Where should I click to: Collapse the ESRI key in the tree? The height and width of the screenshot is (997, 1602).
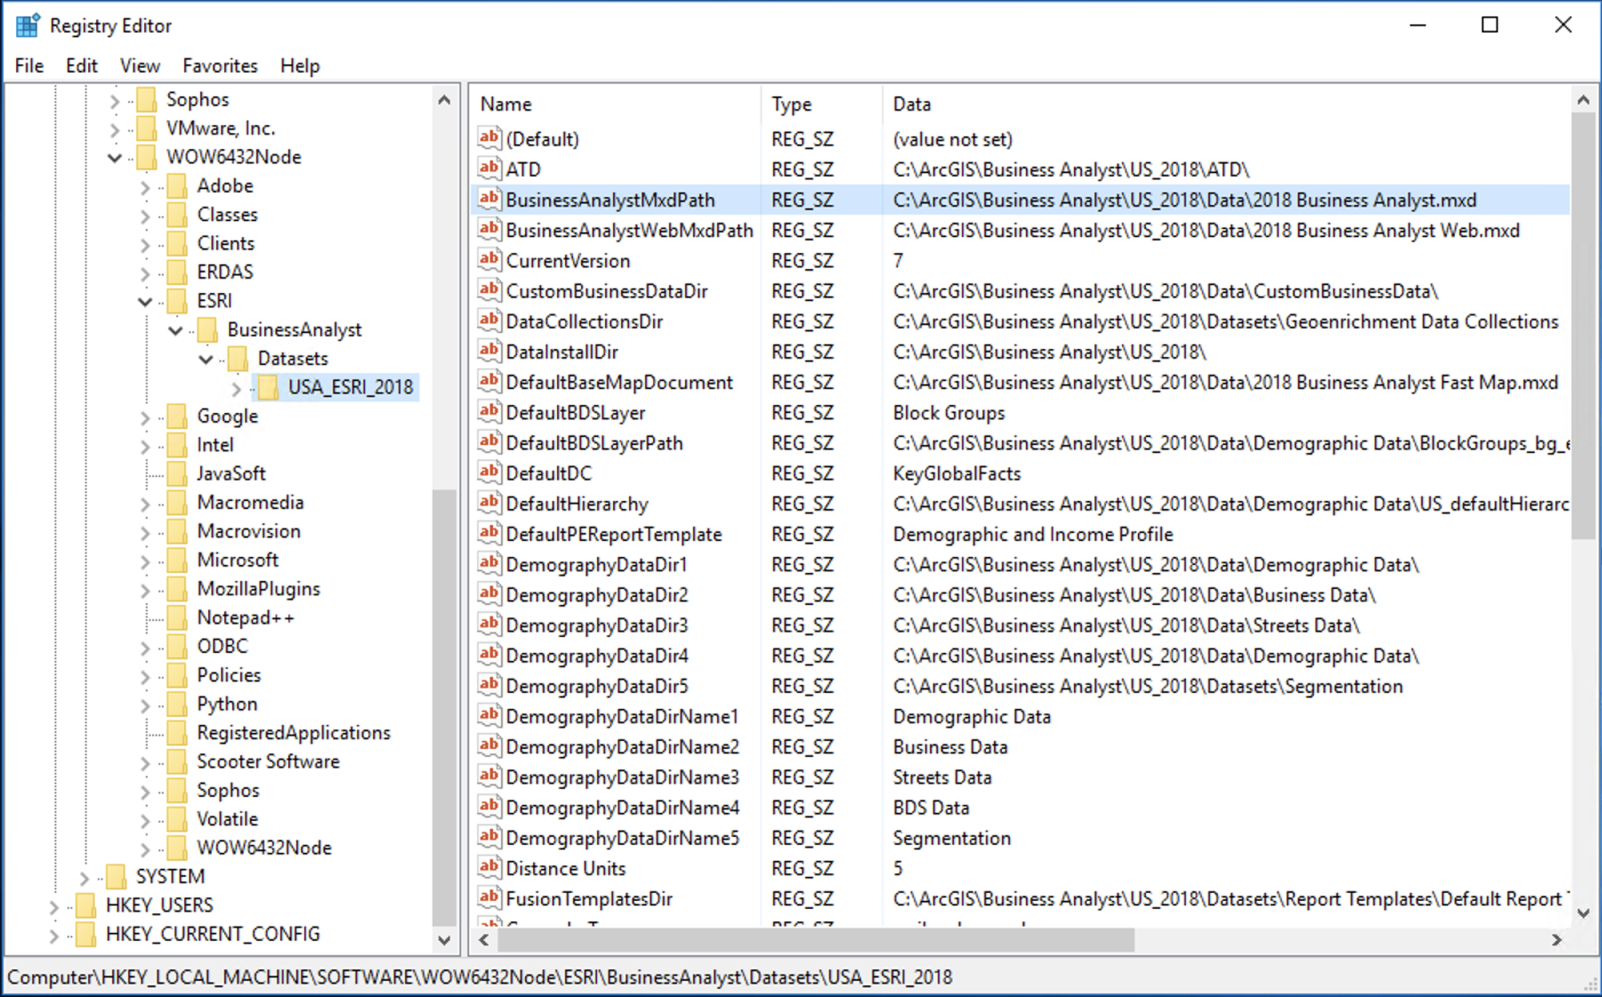pos(145,301)
